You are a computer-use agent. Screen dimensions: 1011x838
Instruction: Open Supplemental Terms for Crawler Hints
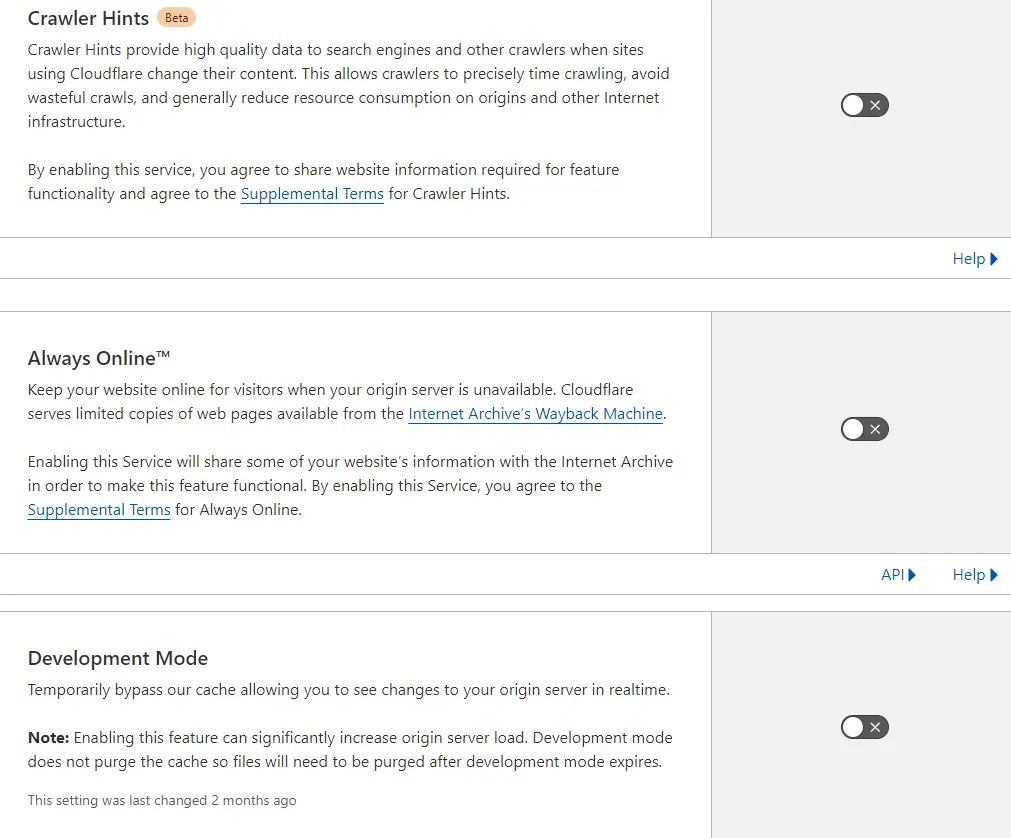click(x=312, y=193)
